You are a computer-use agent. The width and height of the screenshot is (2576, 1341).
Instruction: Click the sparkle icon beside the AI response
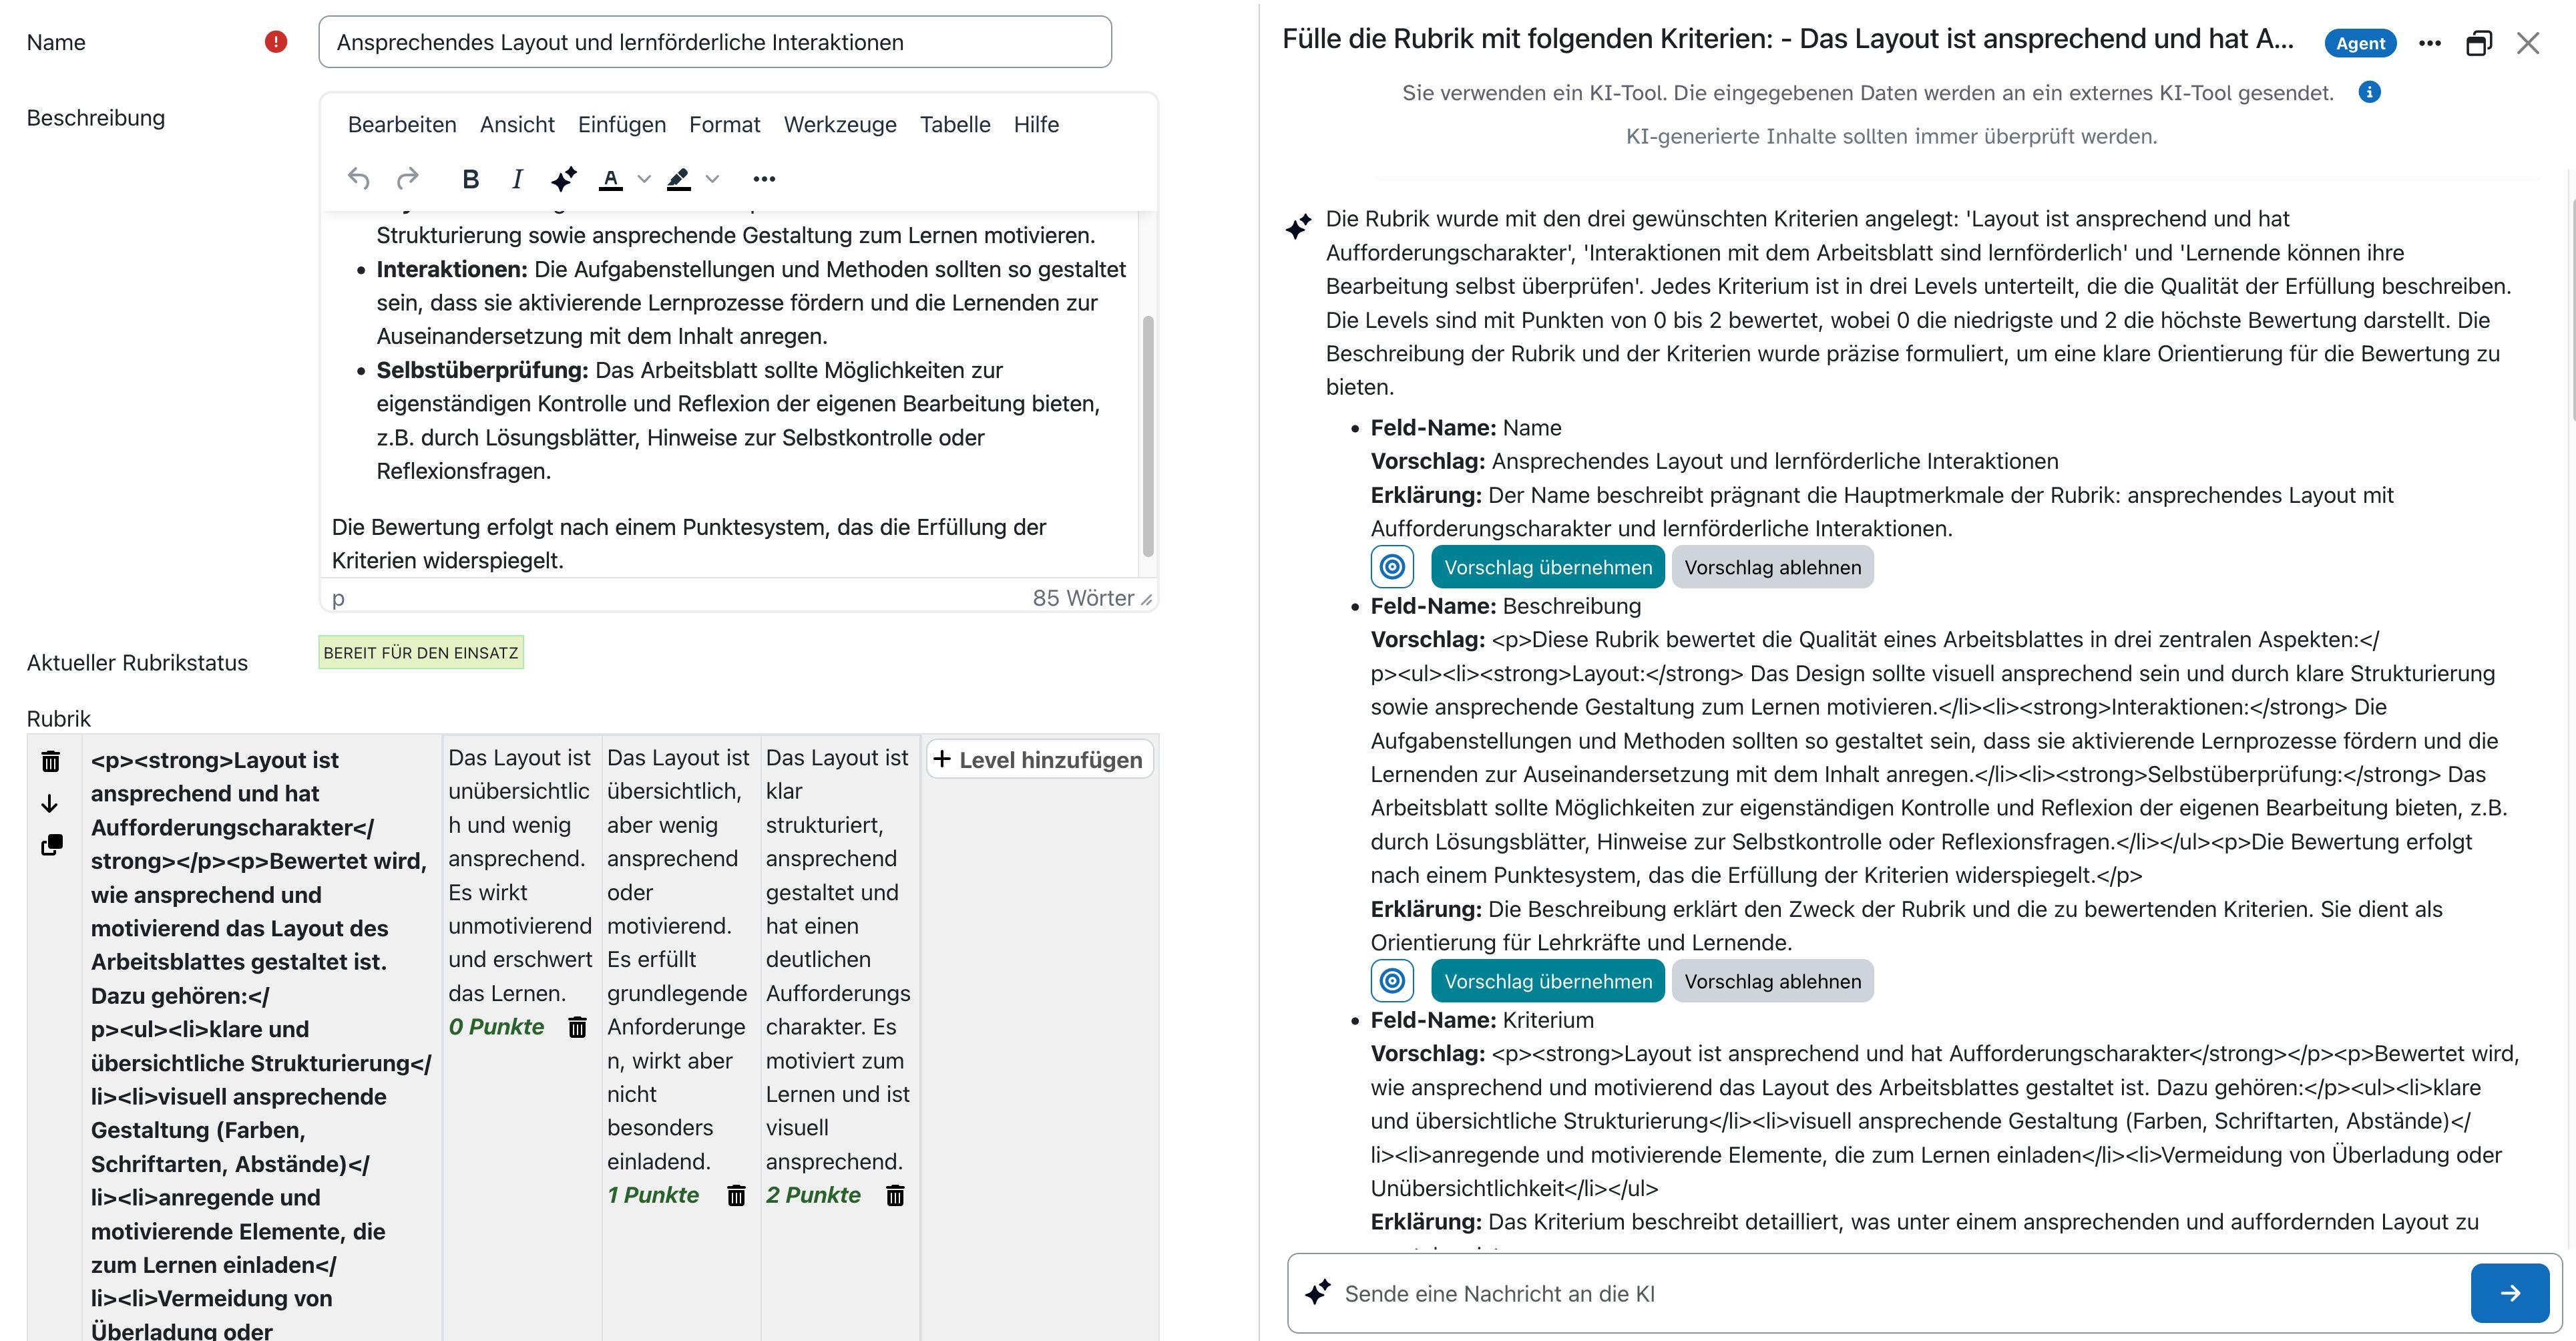coord(1298,227)
